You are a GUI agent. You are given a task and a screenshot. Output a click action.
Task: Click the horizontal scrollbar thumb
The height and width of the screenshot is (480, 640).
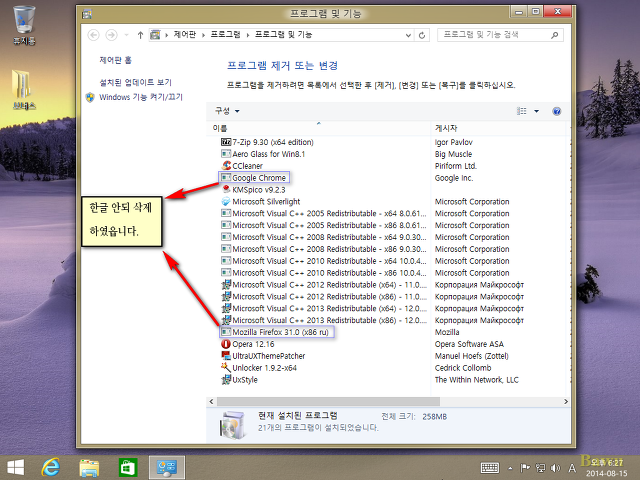click(x=328, y=402)
